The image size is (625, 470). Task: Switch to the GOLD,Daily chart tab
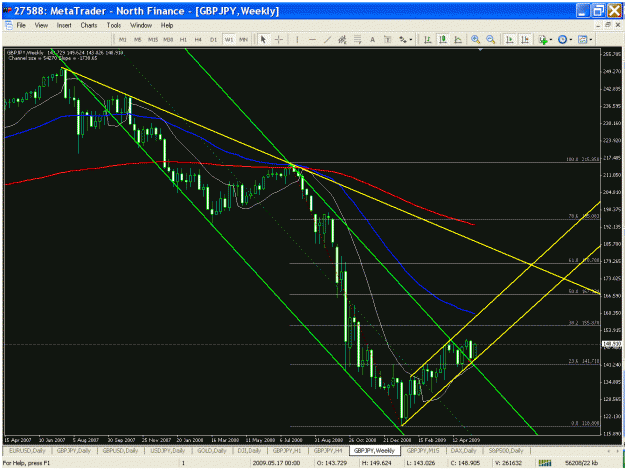[x=212, y=450]
